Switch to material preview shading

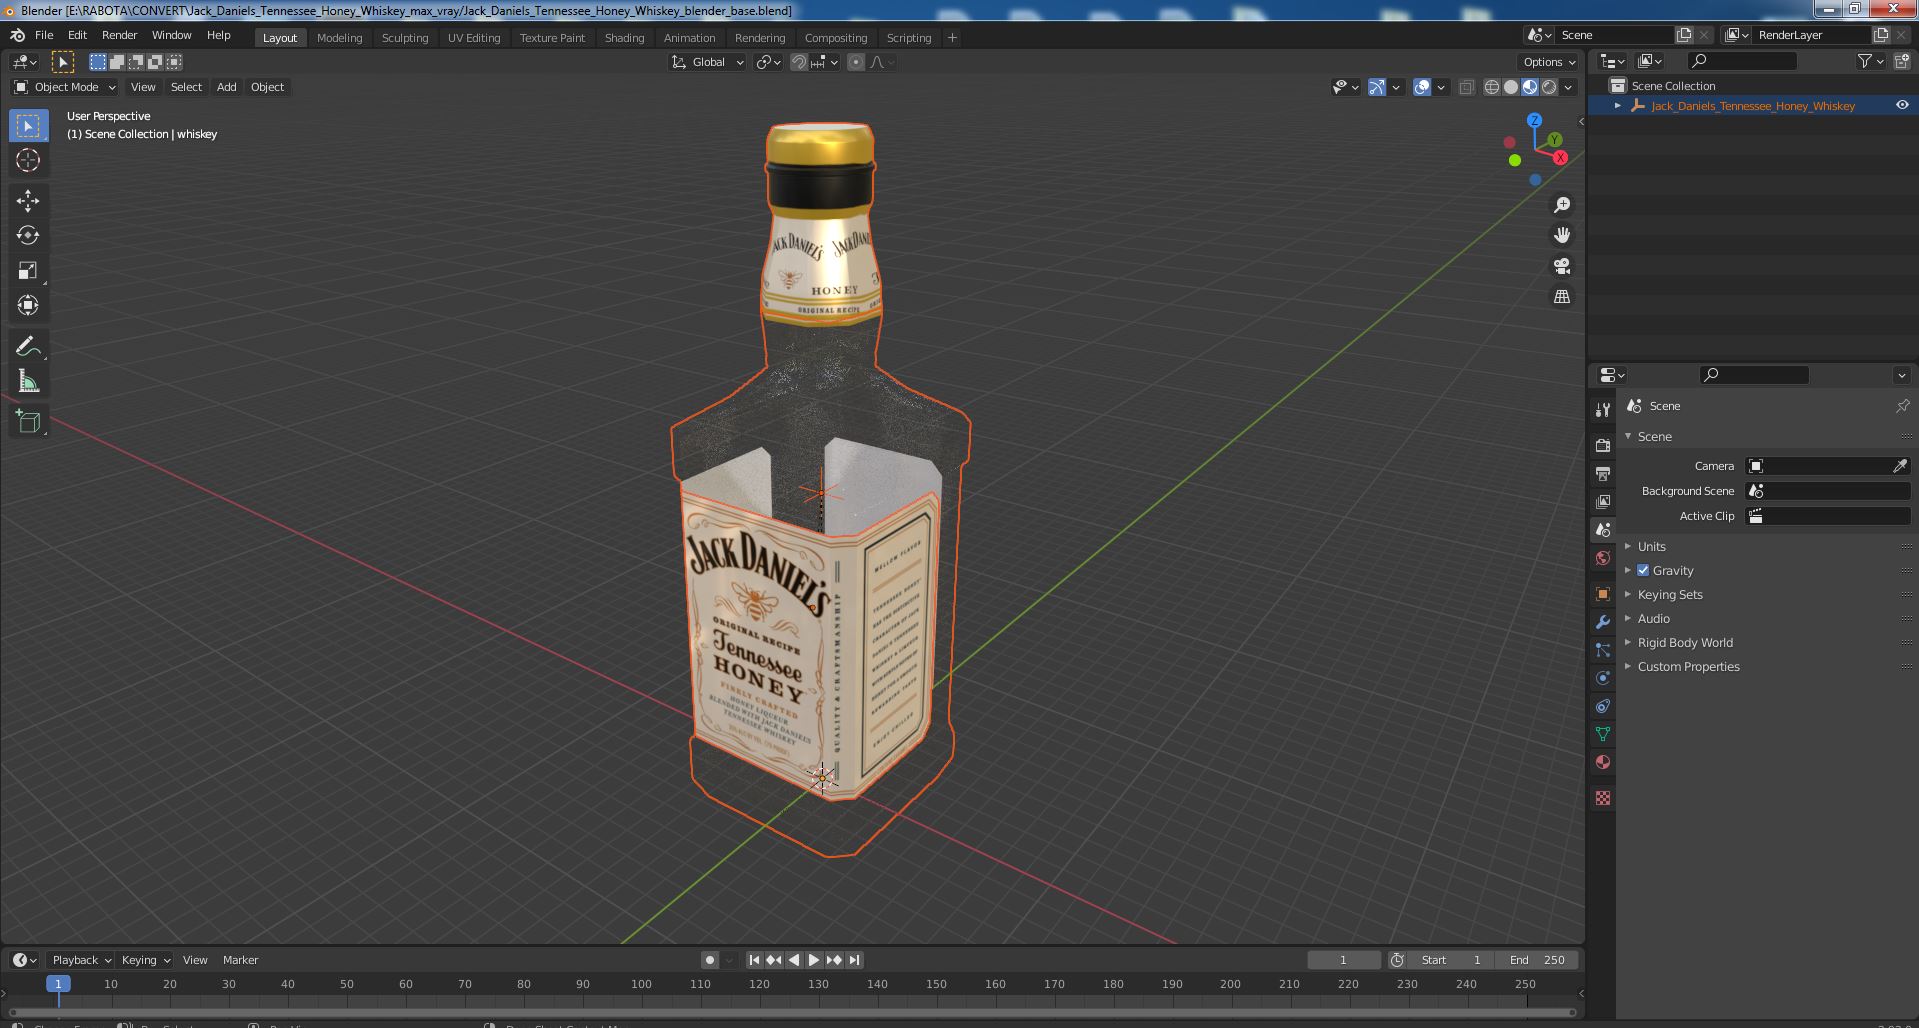click(1530, 88)
